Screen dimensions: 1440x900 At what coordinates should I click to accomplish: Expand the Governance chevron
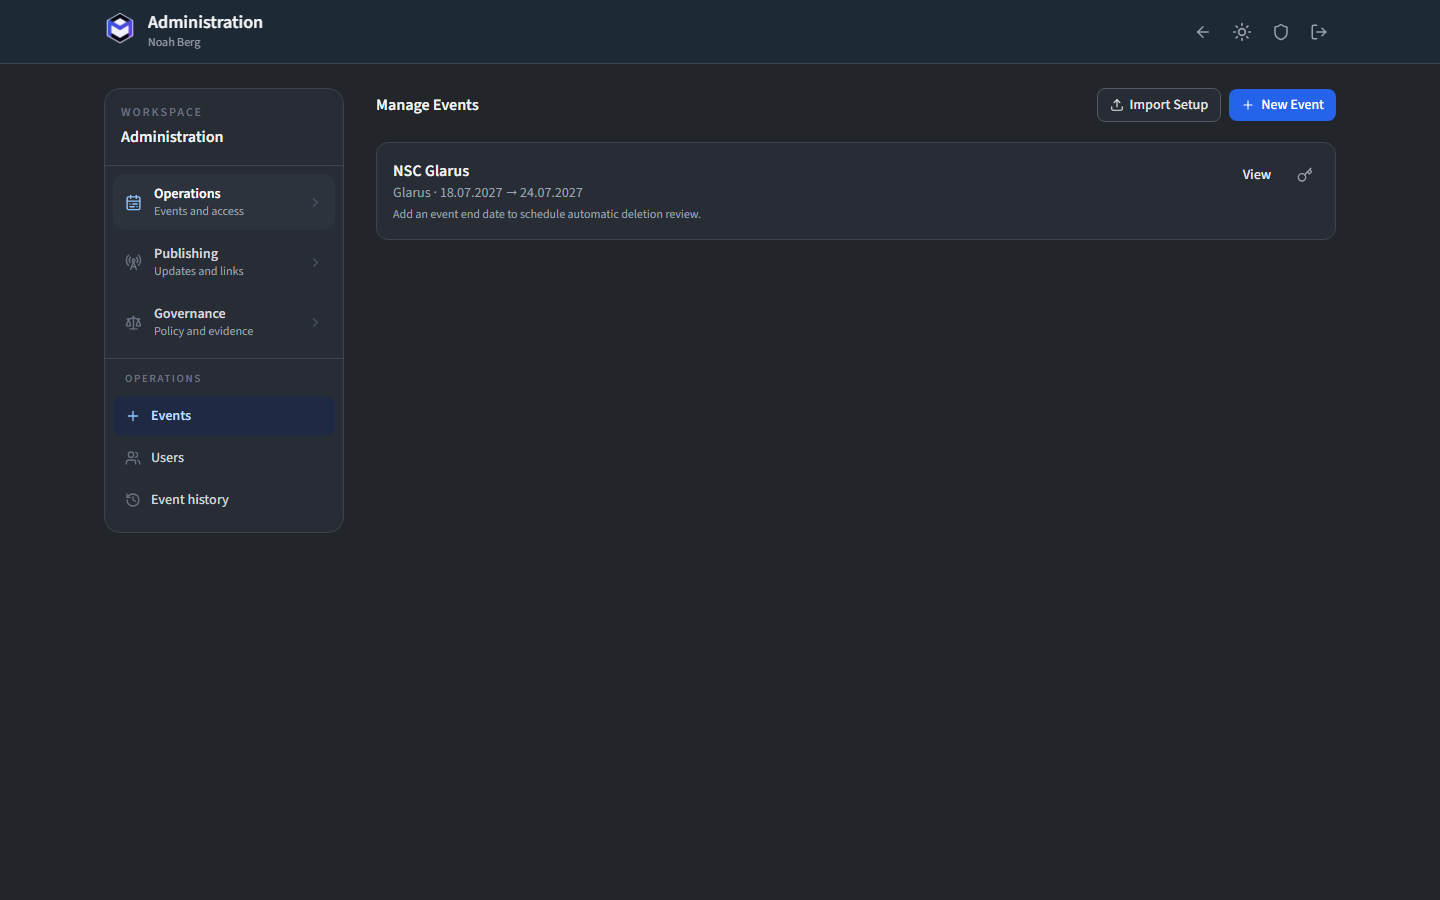coord(315,322)
